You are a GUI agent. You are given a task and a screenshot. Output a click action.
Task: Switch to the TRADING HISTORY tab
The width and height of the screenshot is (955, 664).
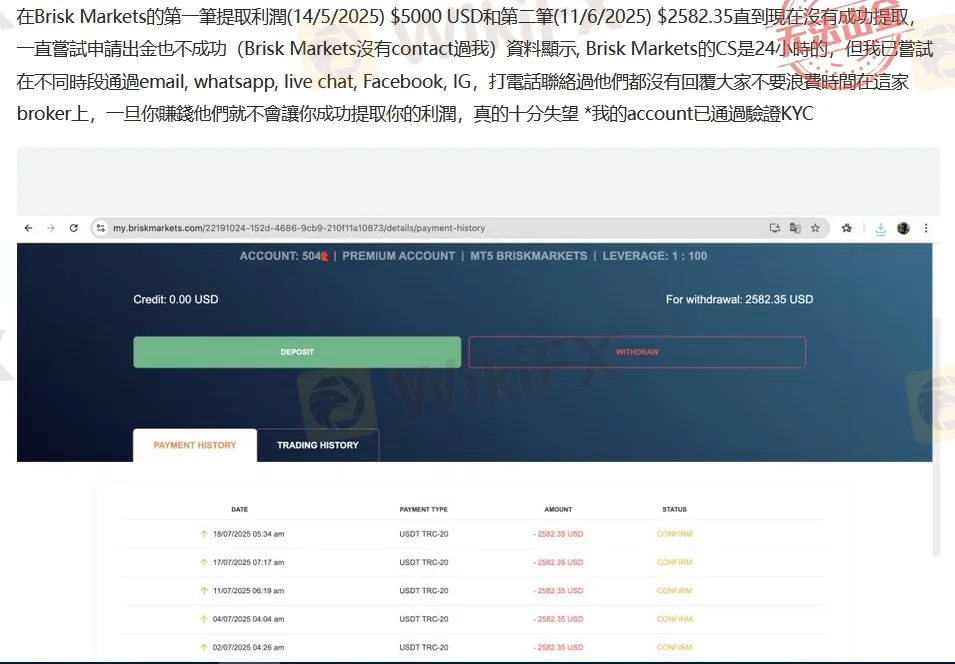(318, 445)
